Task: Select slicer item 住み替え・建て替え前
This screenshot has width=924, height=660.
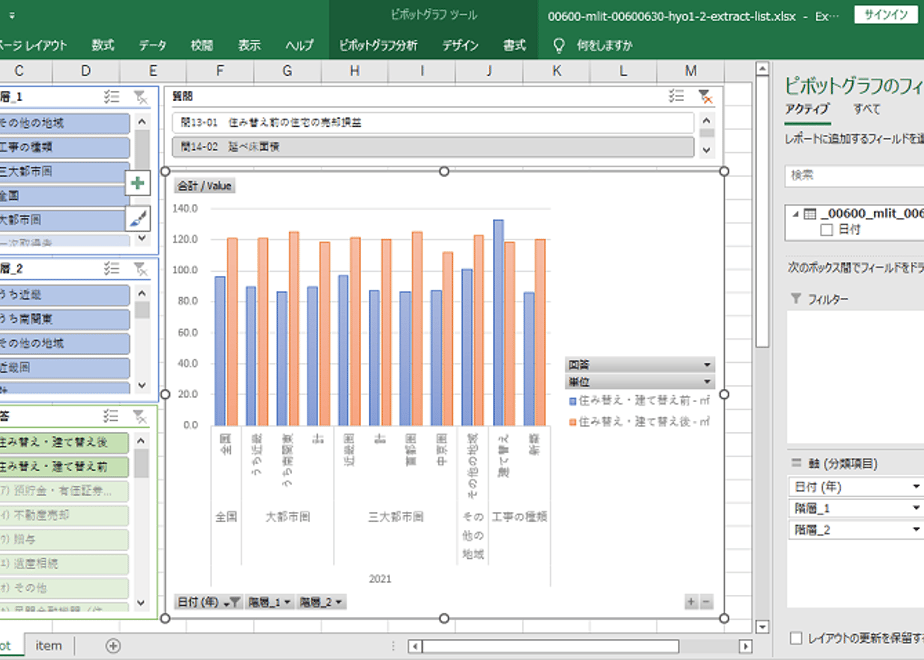Action: pos(63,467)
